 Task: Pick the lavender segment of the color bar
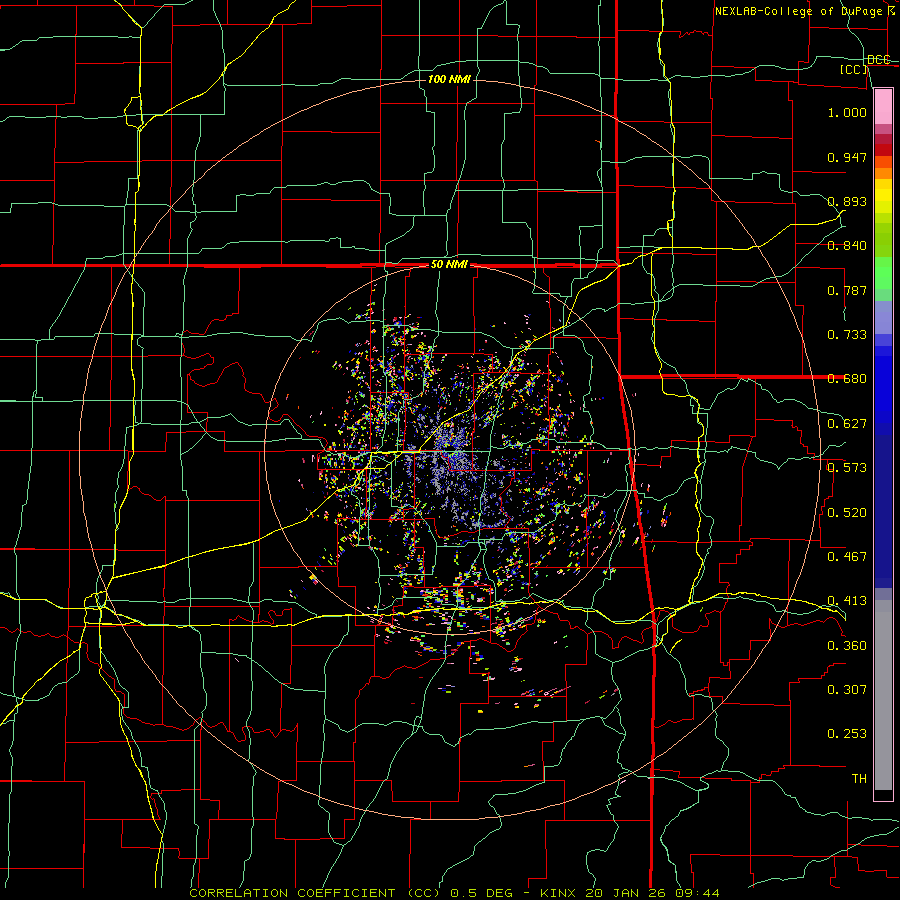[883, 317]
